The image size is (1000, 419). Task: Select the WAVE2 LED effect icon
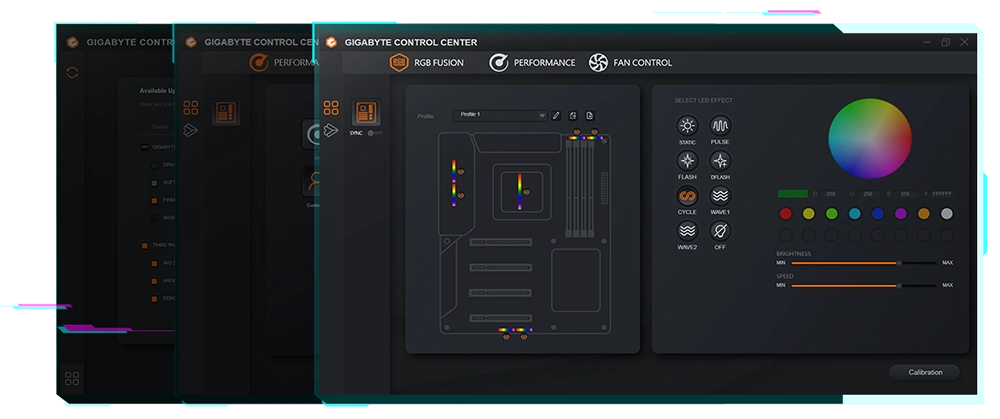(687, 230)
